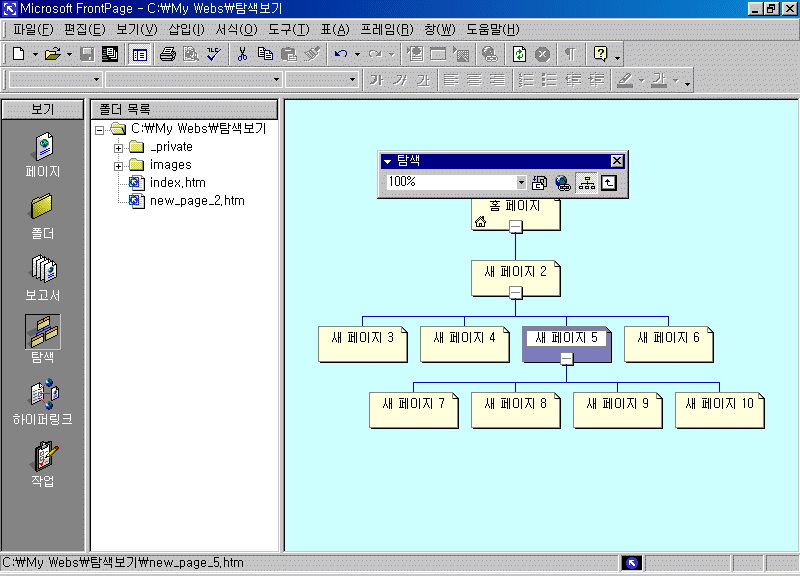Open the Style combo box
Viewport: 800px width, 576px height.
pos(55,80)
